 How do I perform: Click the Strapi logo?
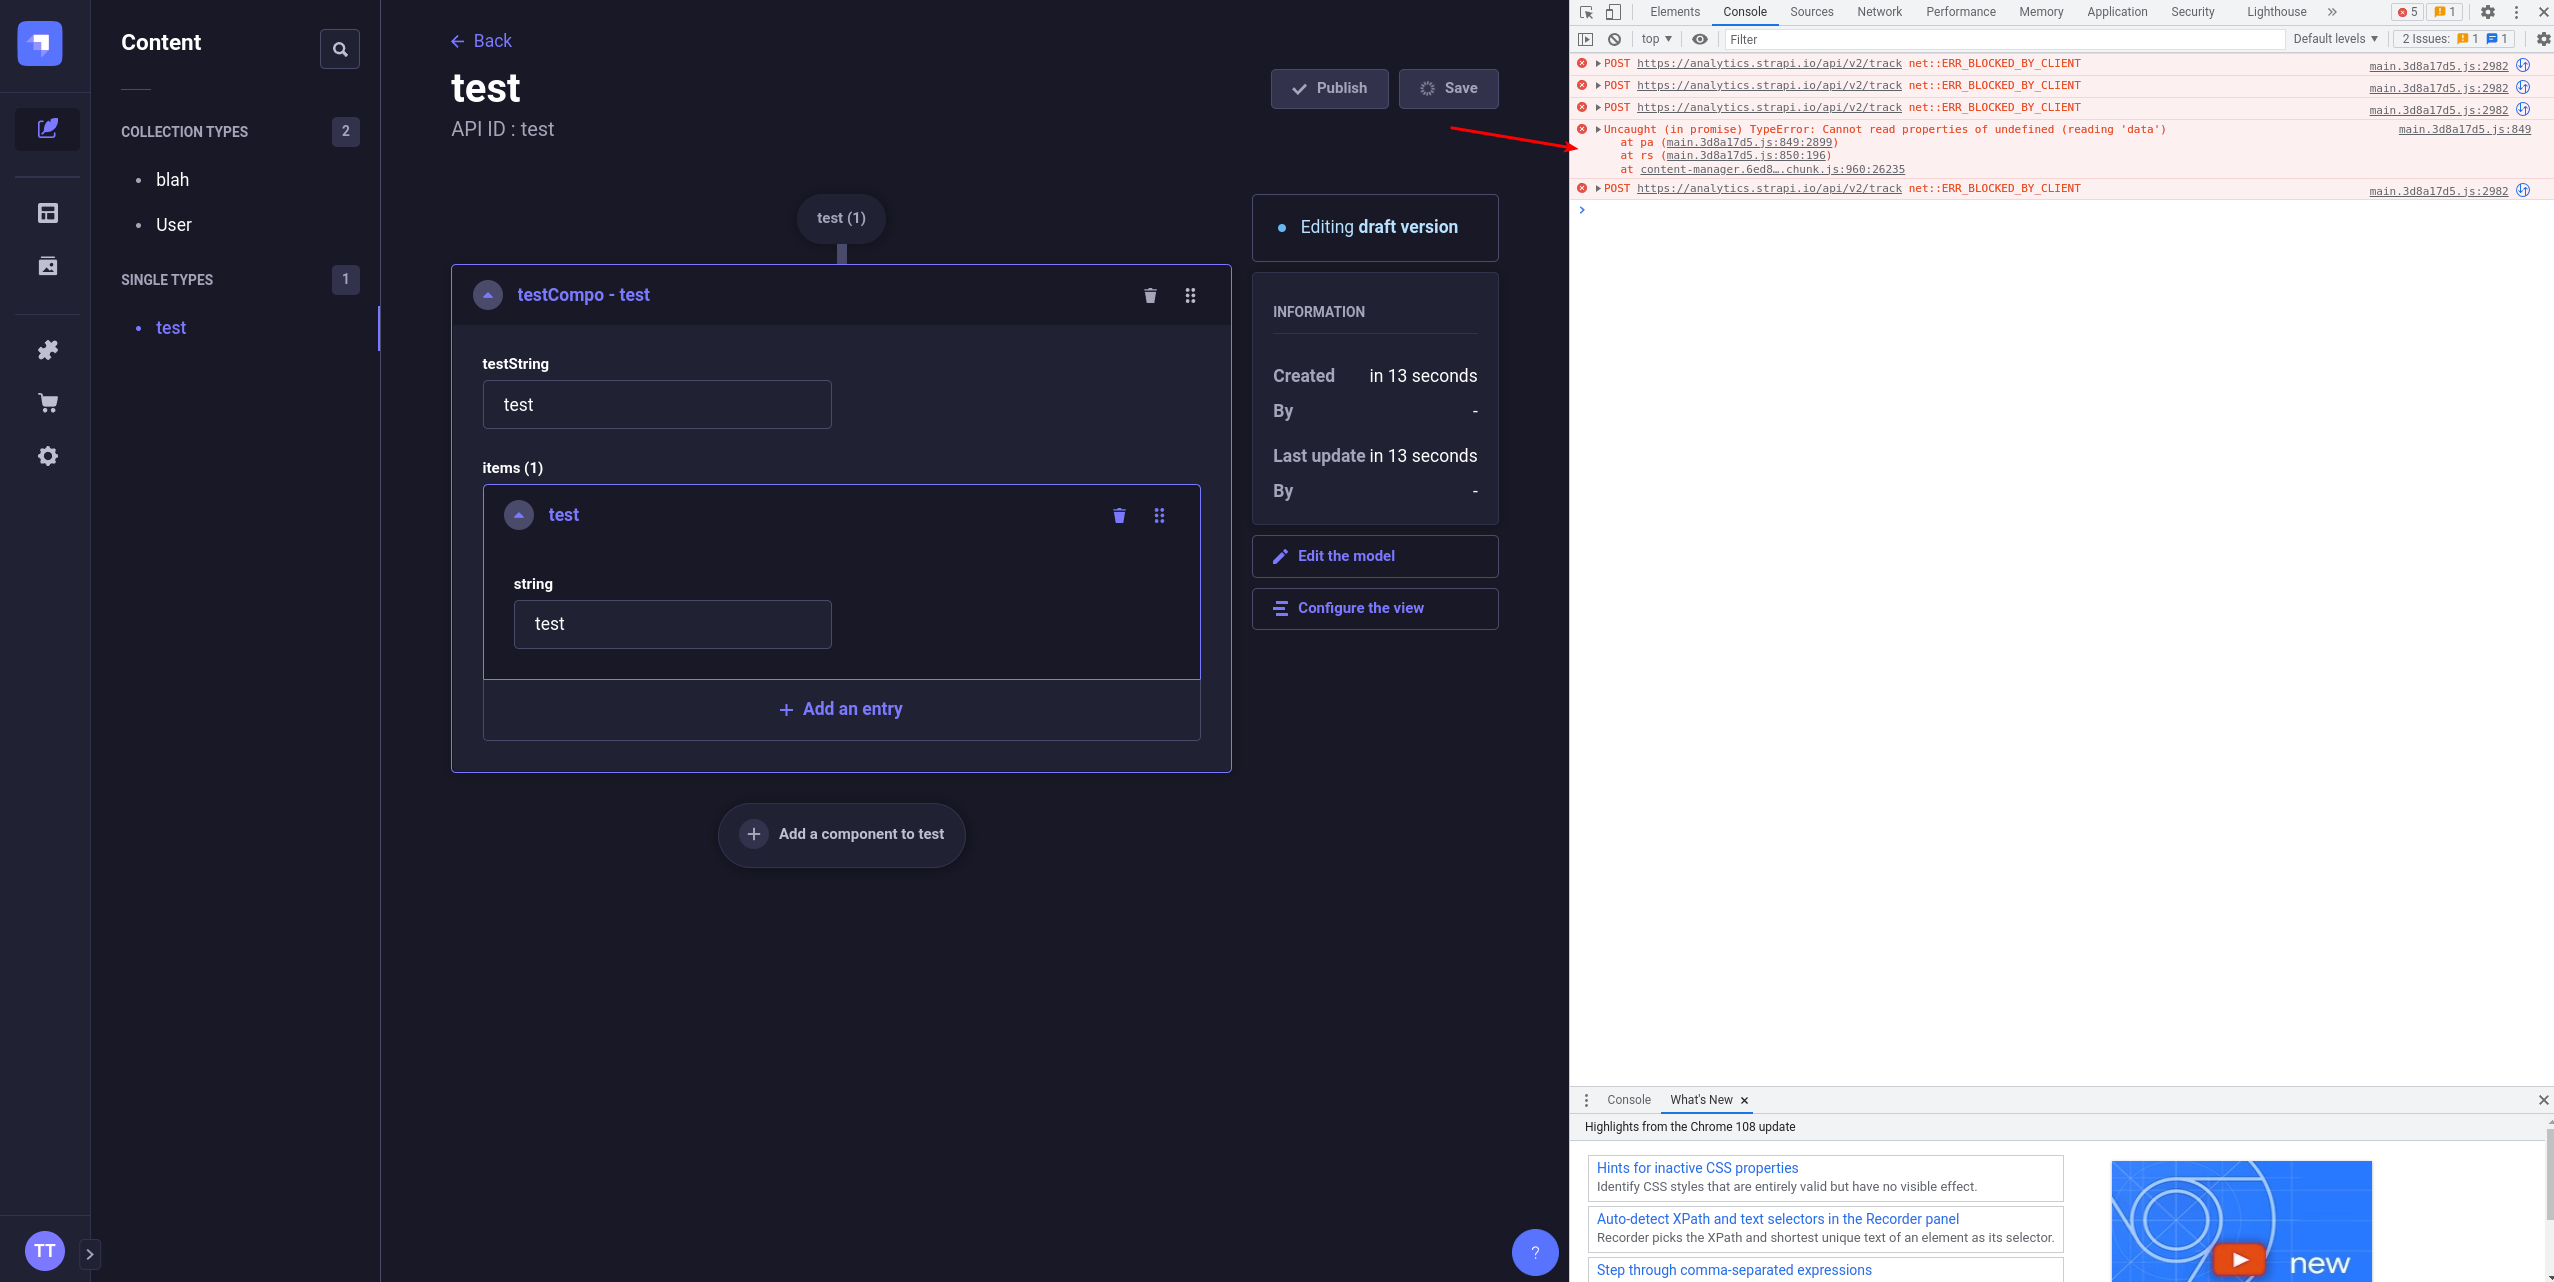[38, 43]
